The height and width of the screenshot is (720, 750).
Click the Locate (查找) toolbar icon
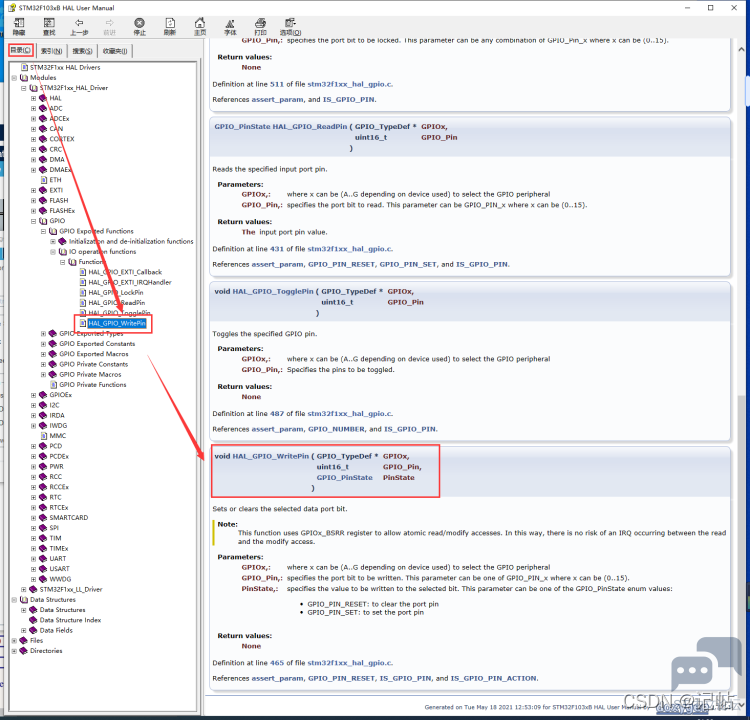pos(49,27)
